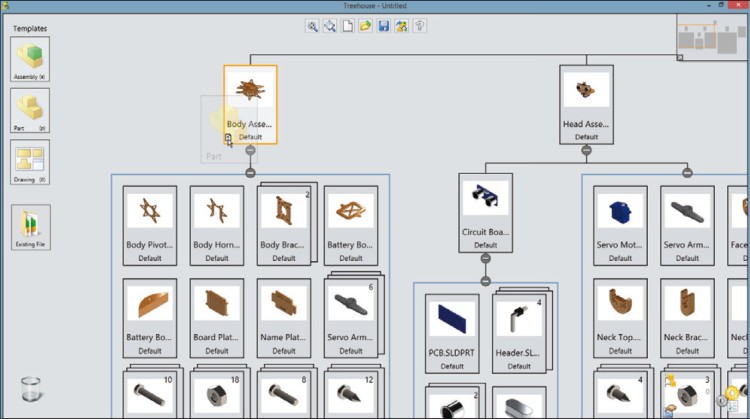Click the zoom to area magnifier icon
Viewport: 750px width, 419px height.
click(313, 27)
